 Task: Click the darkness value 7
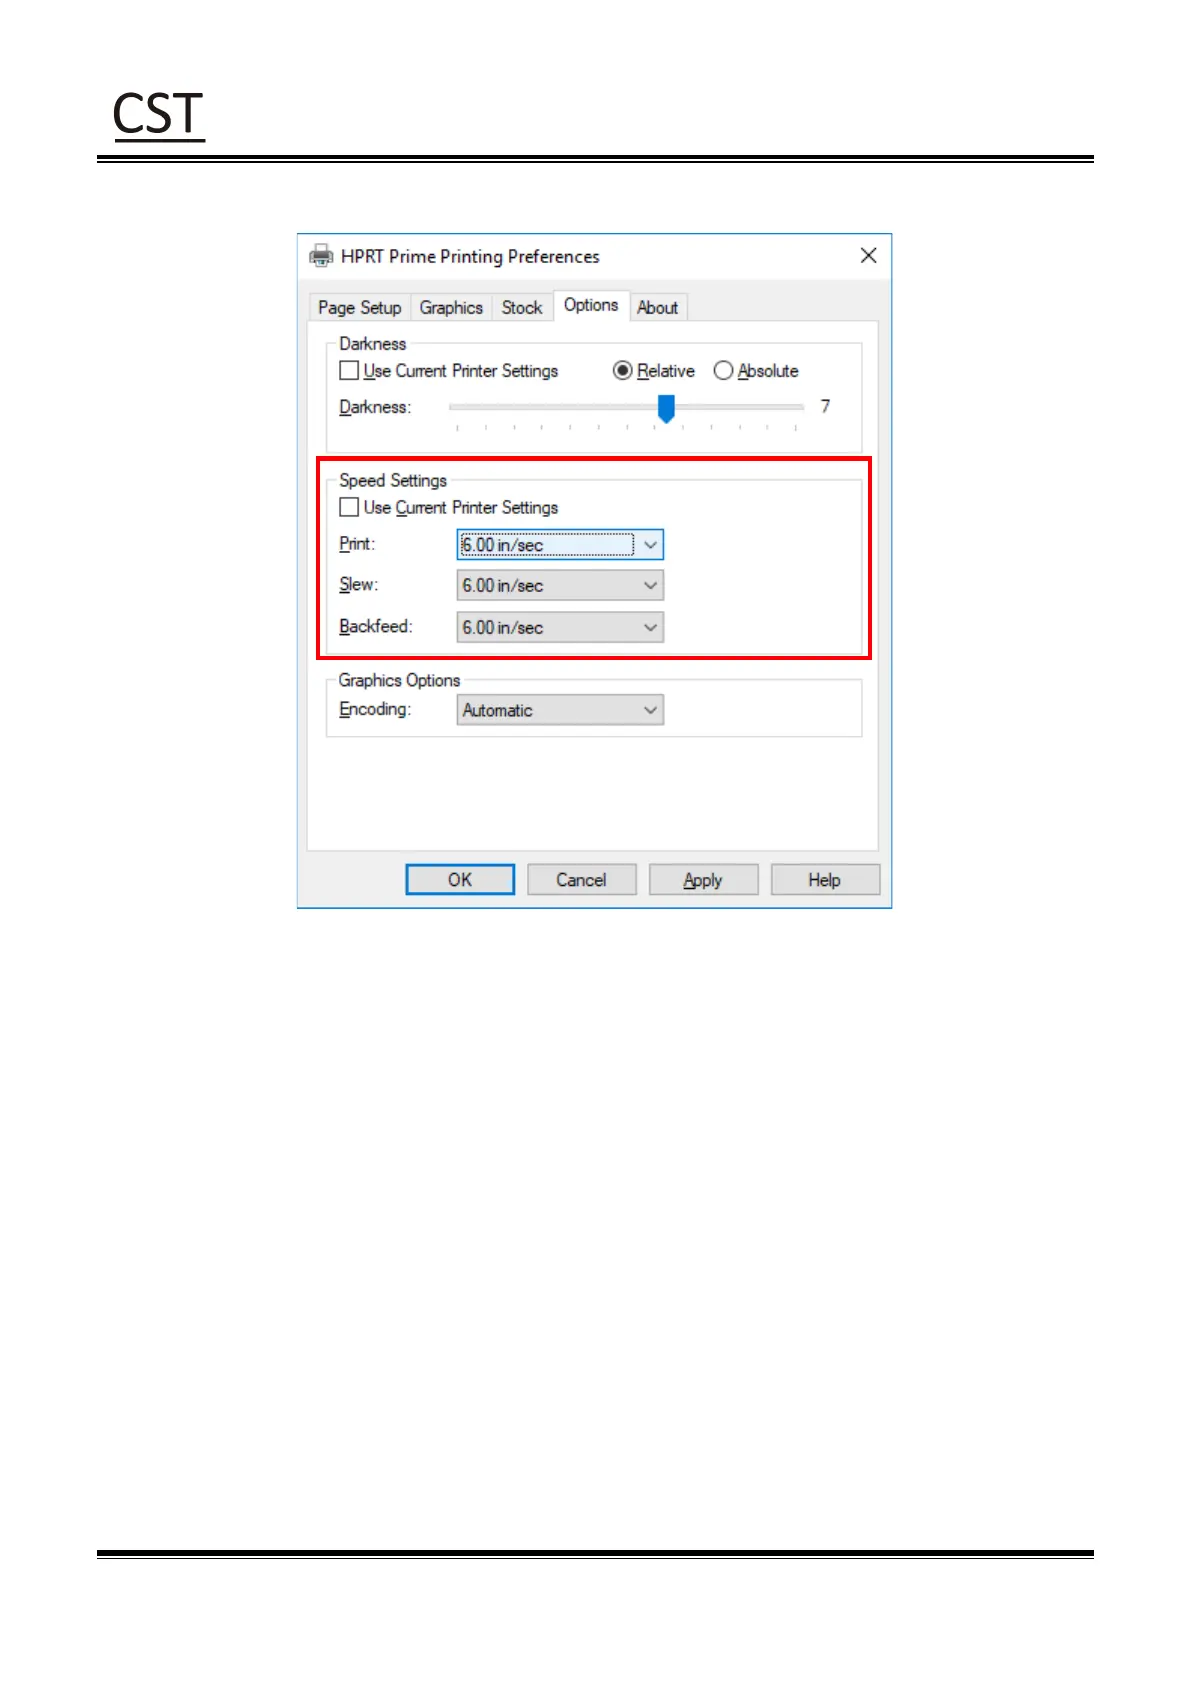pos(825,406)
